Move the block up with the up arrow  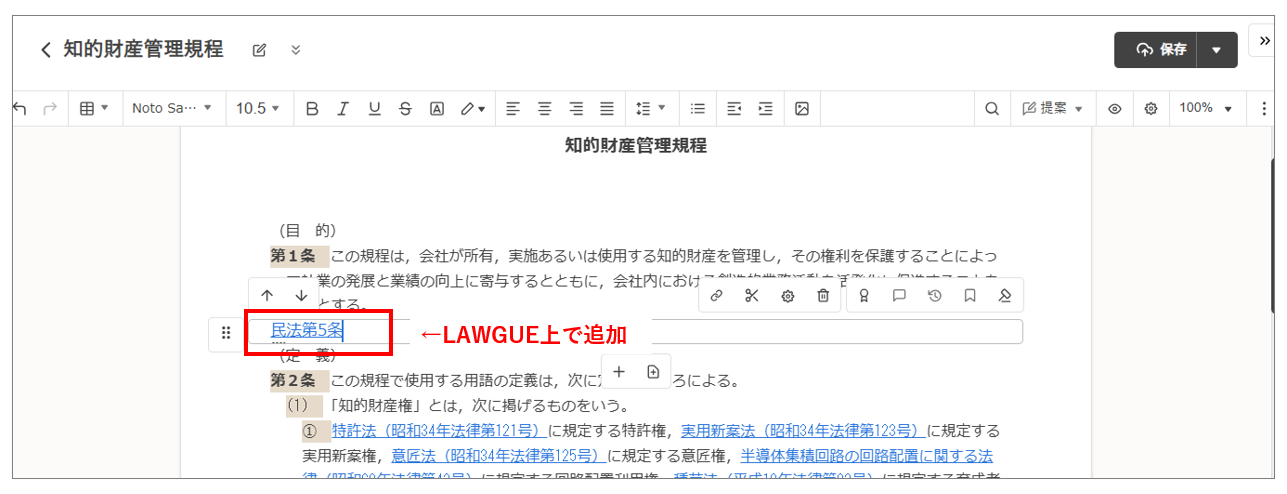click(x=267, y=296)
